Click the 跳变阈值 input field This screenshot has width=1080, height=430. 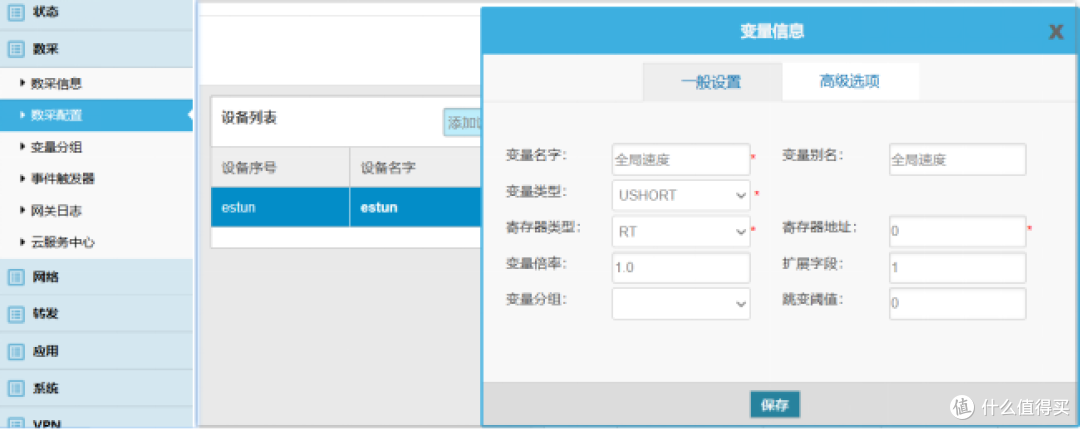click(957, 304)
